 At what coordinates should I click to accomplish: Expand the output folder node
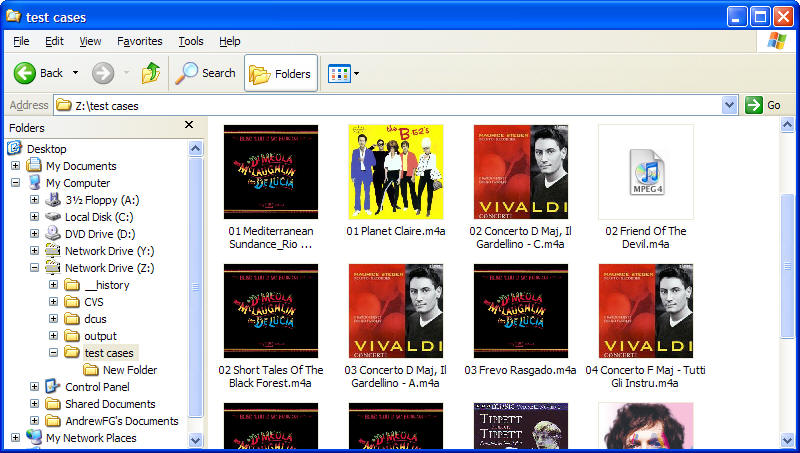point(53,335)
